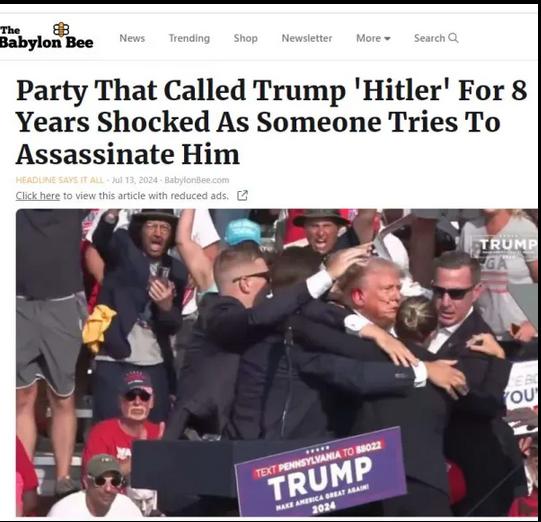Follow the BabylonBee.com byline link
This screenshot has width=541, height=522.
coord(197,180)
